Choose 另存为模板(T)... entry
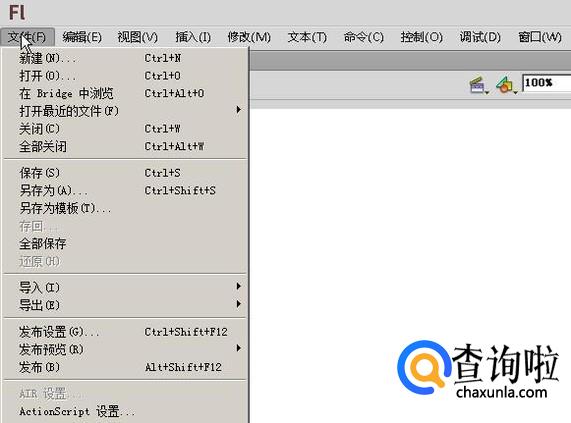This screenshot has width=571, height=423. coord(125,208)
